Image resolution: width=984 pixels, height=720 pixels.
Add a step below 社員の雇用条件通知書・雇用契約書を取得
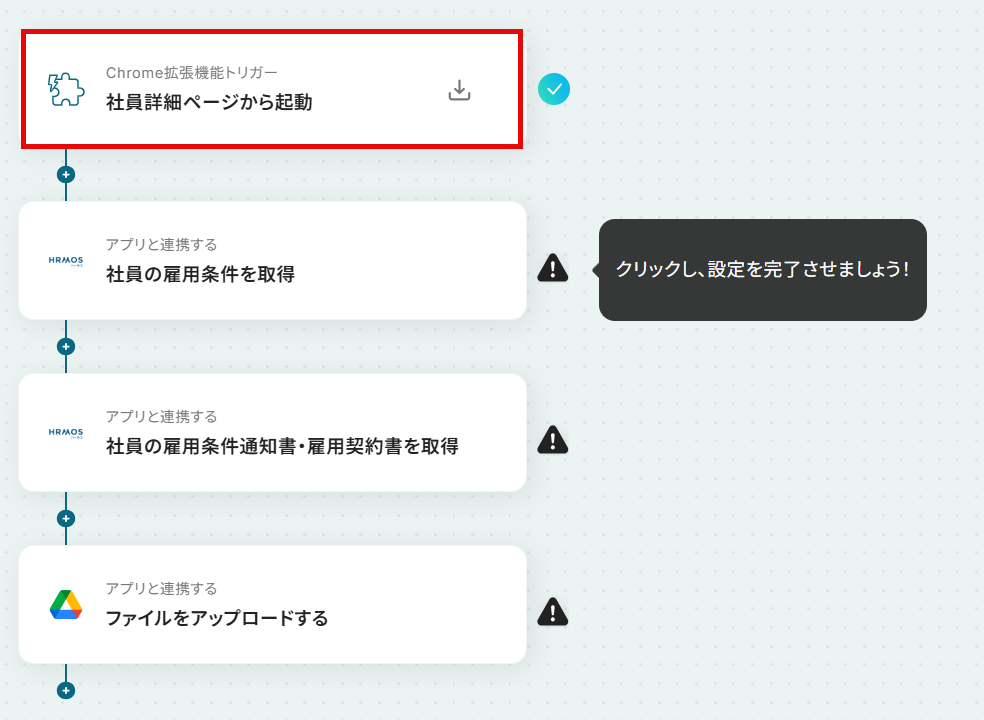[x=66, y=519]
